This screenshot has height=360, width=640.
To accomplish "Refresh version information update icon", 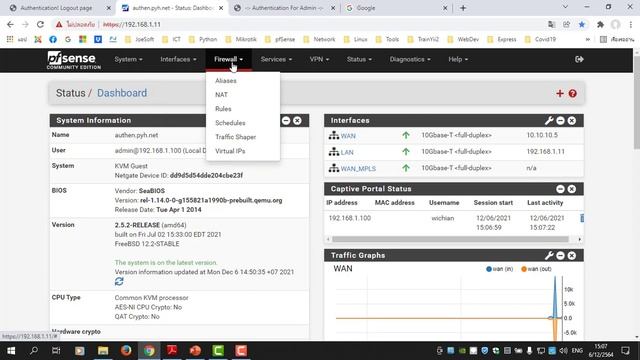I will 119,281.
